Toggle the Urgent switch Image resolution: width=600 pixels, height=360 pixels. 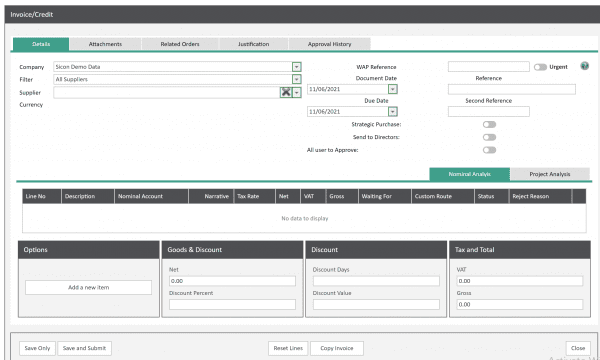pyautogui.click(x=540, y=67)
